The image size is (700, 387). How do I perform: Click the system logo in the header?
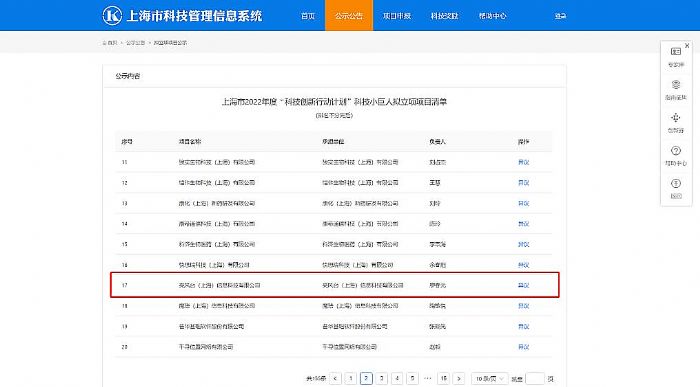(112, 15)
